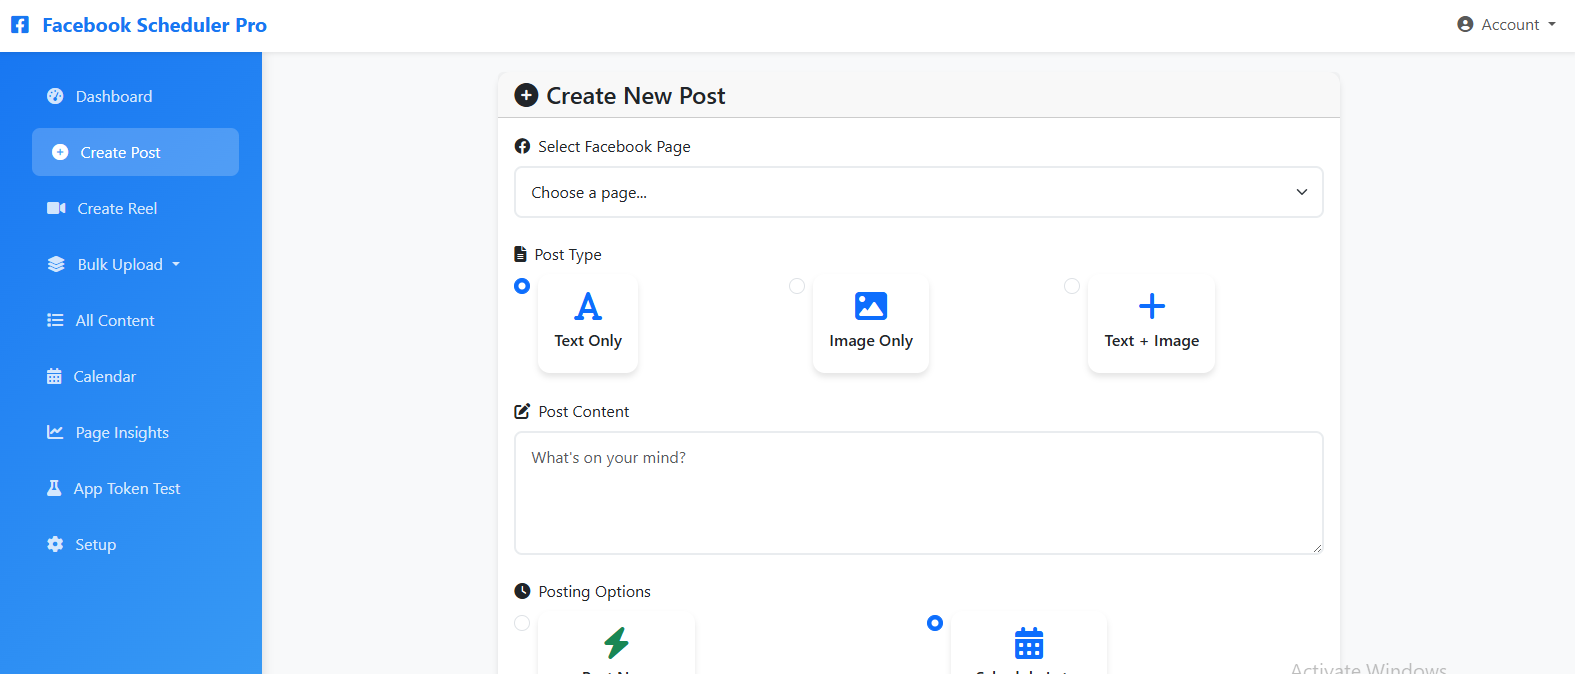Click the picture icon for Image Only
Screen dimensions: 1575x674
tap(871, 306)
